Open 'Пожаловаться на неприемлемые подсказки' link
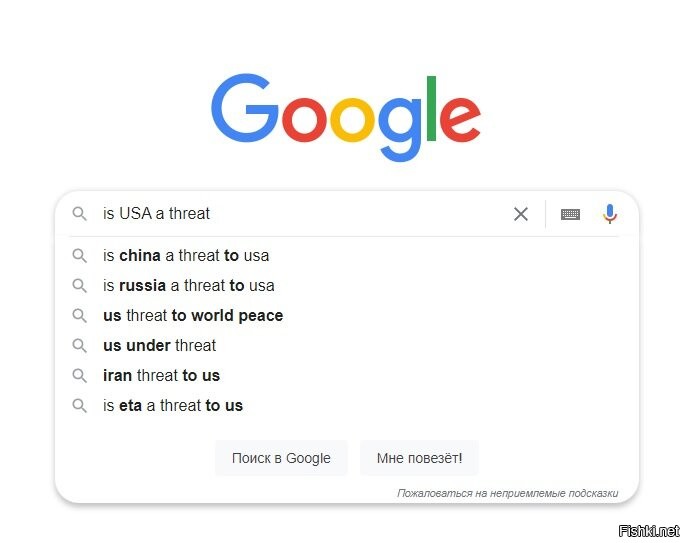Screen dimensions: 685x543 pos(507,493)
